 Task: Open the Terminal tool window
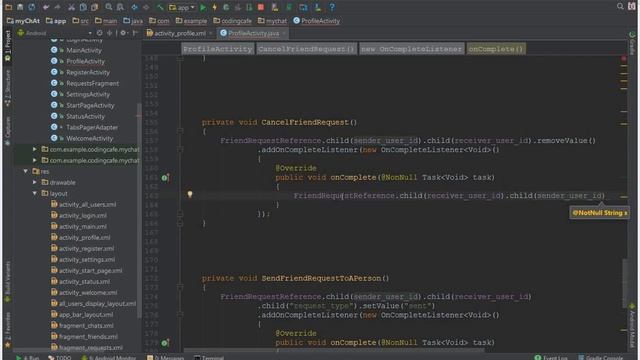209,358
